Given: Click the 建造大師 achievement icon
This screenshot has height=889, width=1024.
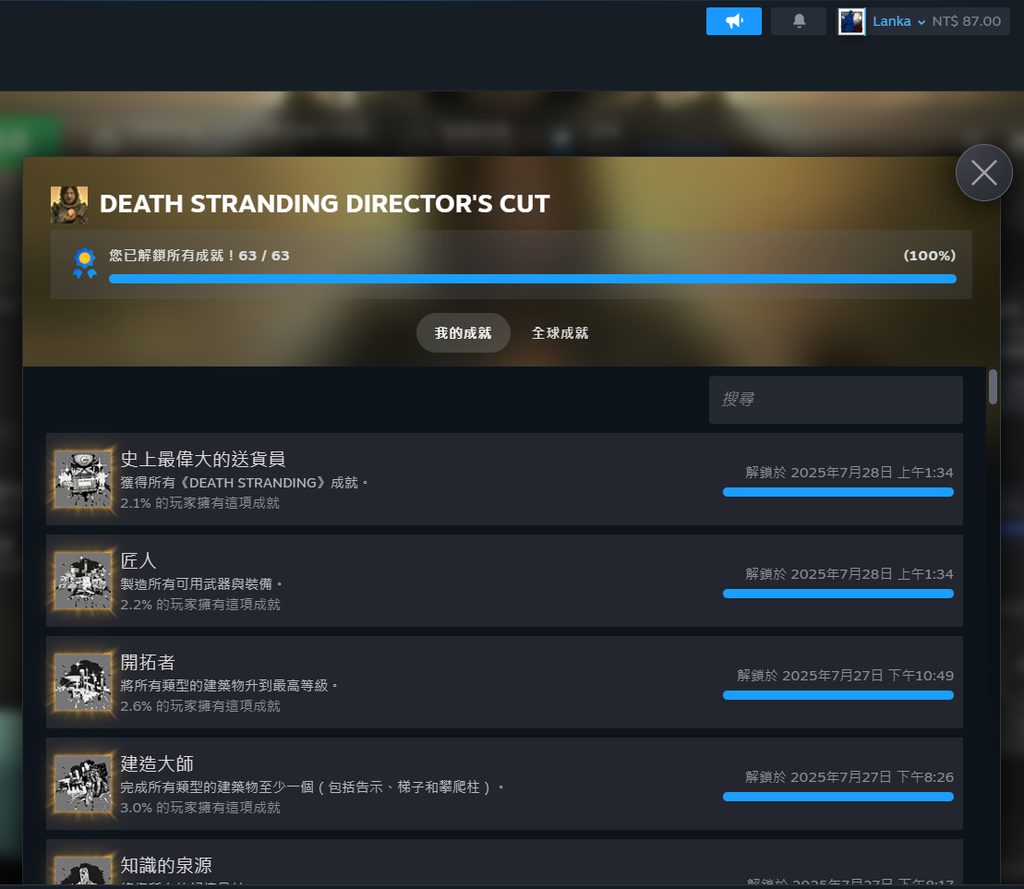Looking at the screenshot, I should (x=83, y=784).
